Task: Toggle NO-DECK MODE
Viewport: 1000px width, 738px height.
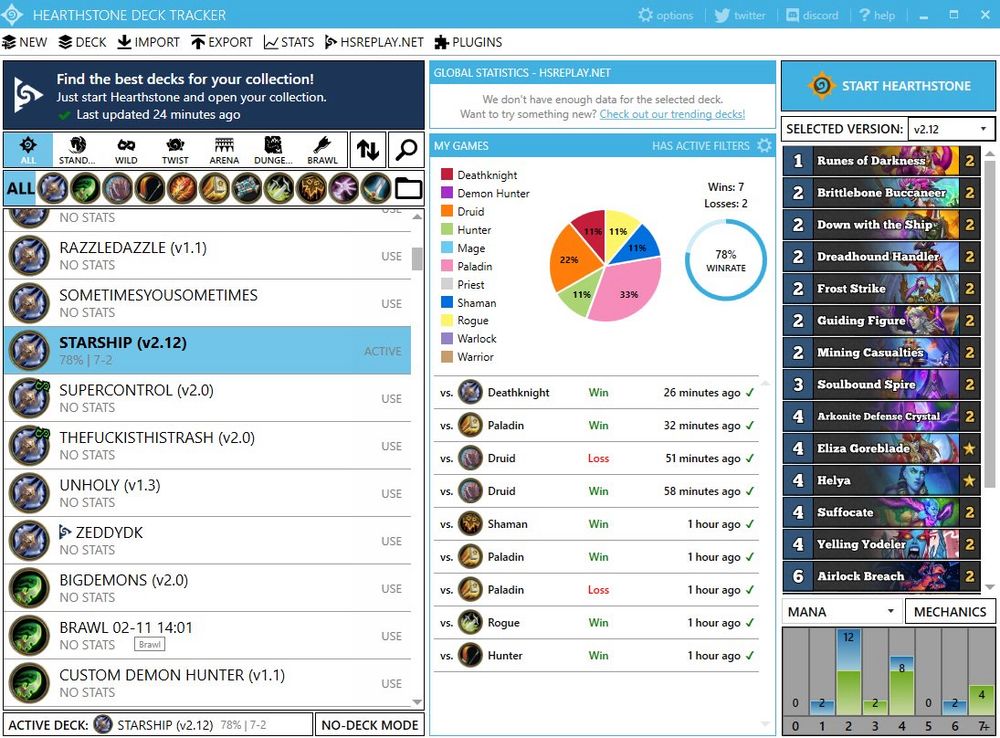Action: coord(370,725)
